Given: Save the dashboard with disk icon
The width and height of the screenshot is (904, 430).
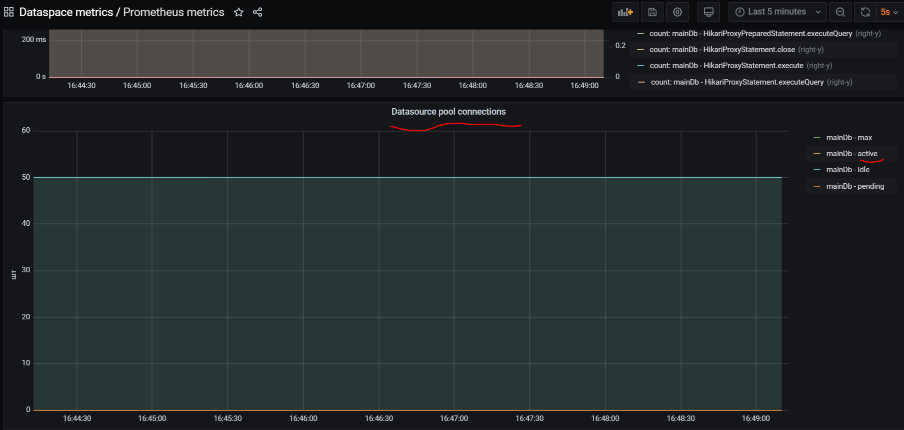Looking at the screenshot, I should (x=652, y=12).
